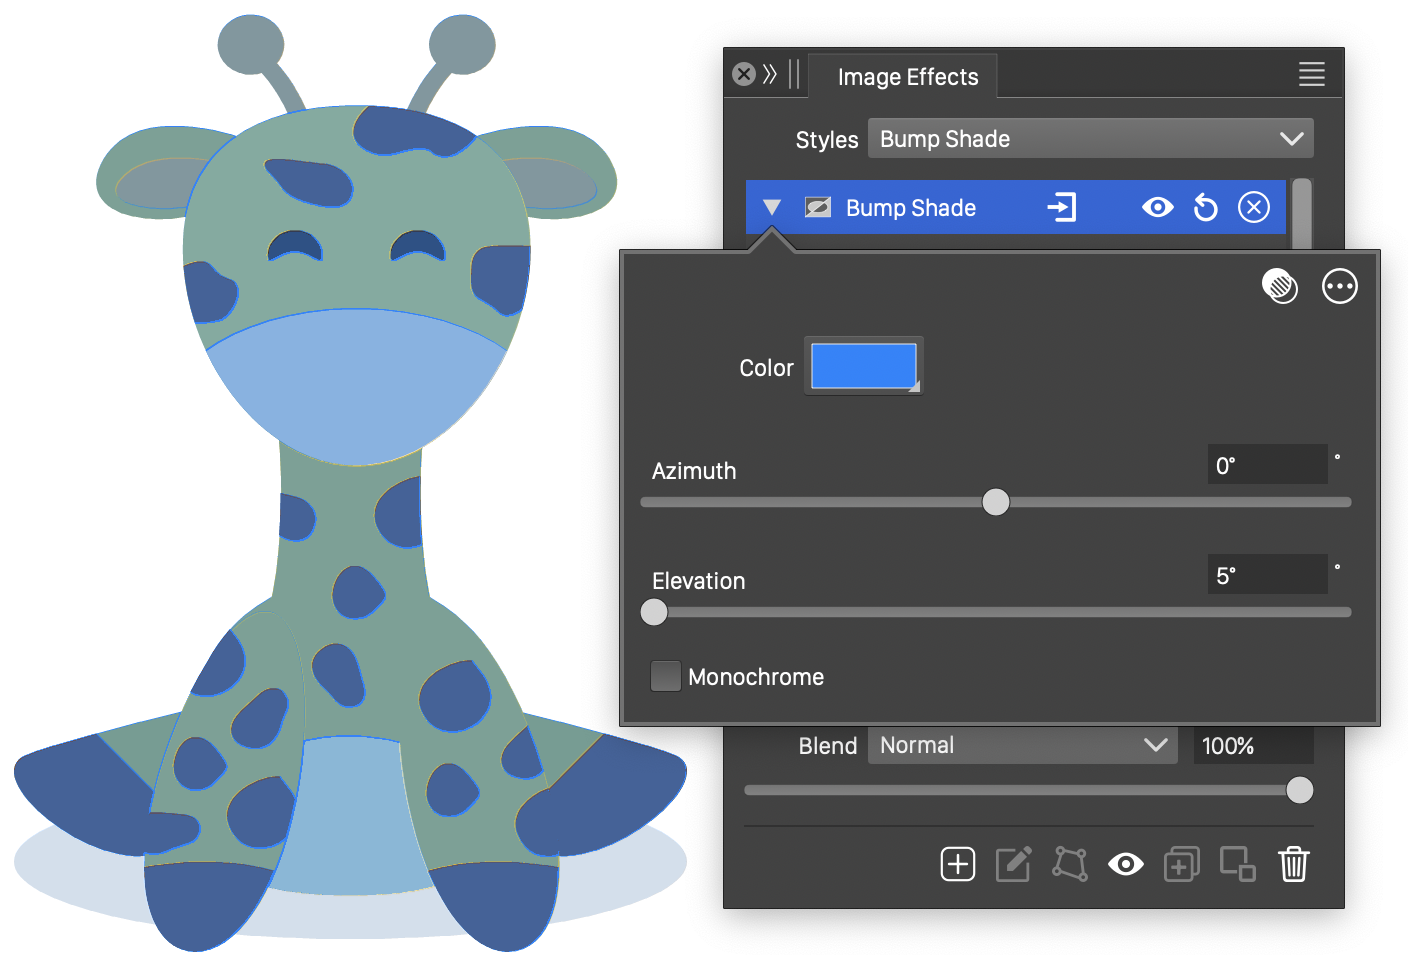Viewport: 1408px width, 974px height.
Task: Click the reset icon on Bump Shade row
Action: tap(1206, 208)
